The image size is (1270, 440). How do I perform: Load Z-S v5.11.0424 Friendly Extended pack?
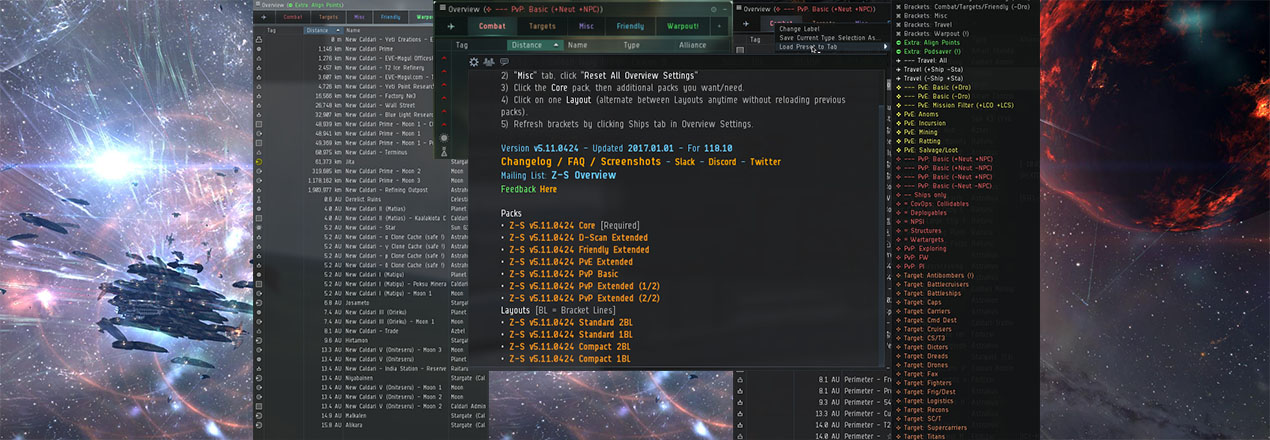click(579, 250)
